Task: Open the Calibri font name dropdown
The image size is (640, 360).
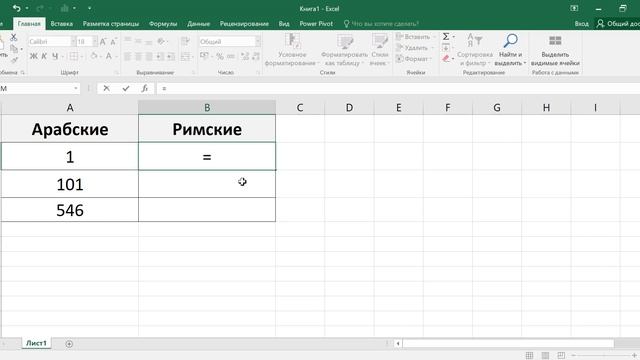Action: coord(73,42)
